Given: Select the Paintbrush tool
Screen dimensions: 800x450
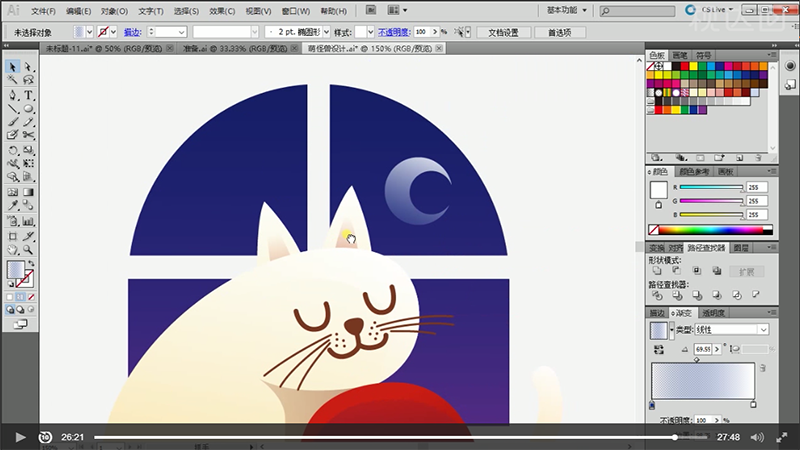Looking at the screenshot, I should (x=13, y=122).
